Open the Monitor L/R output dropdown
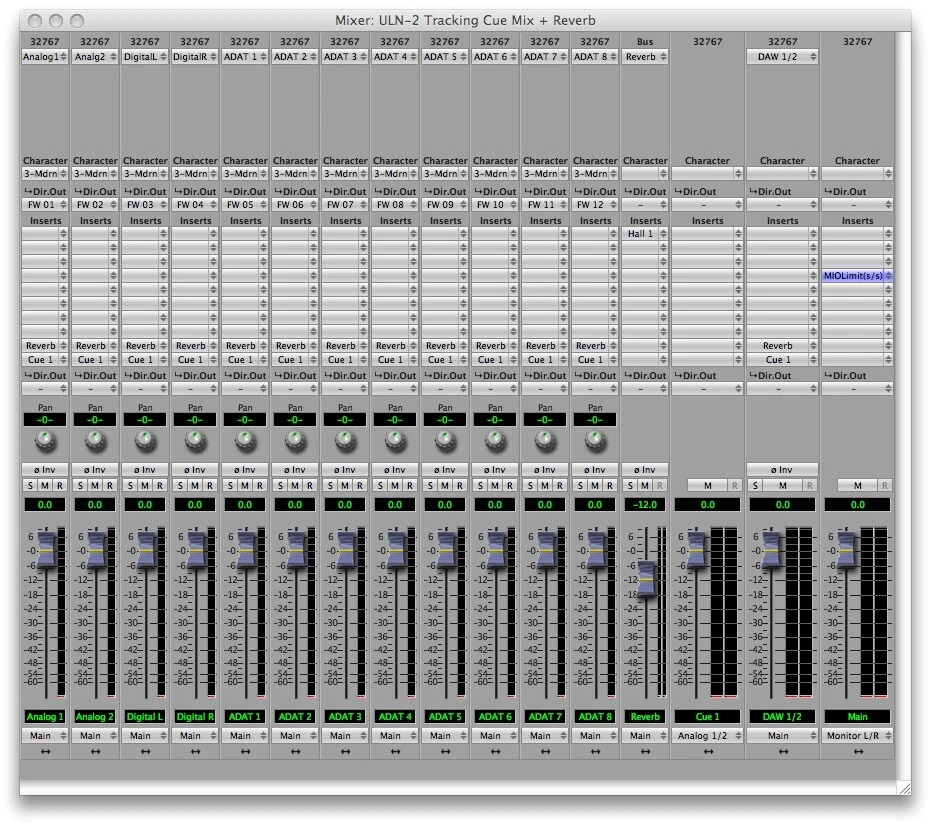Viewport: 931px width, 825px height. (x=857, y=736)
